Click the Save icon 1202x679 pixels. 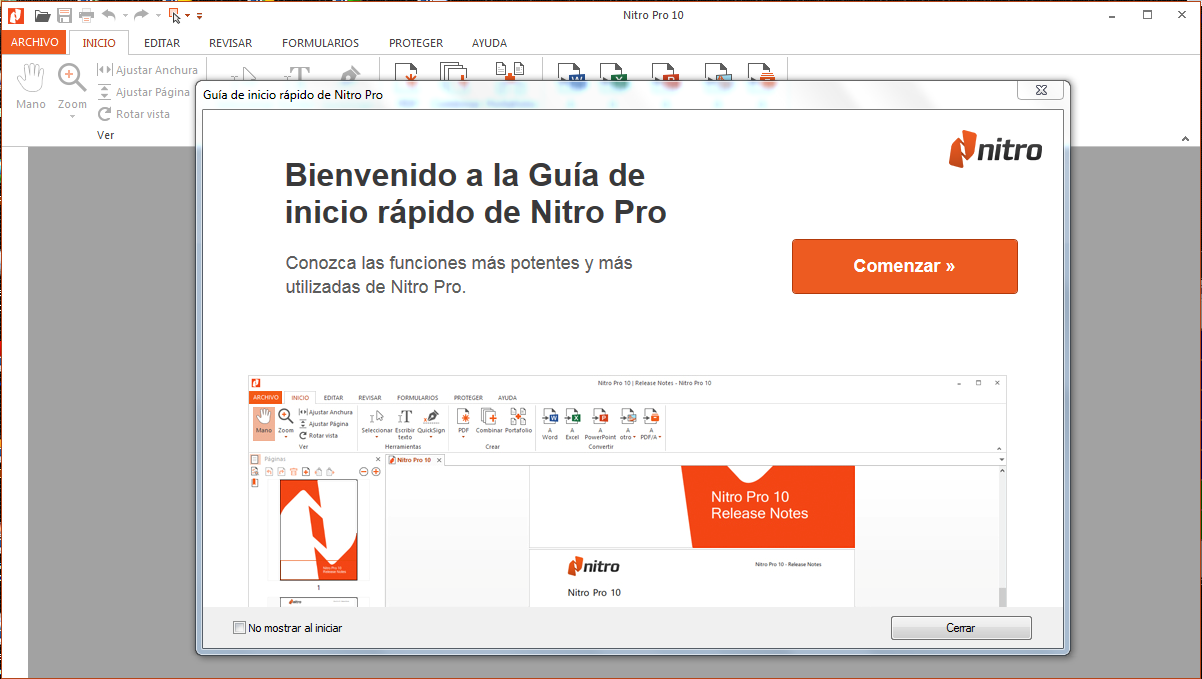(x=63, y=15)
